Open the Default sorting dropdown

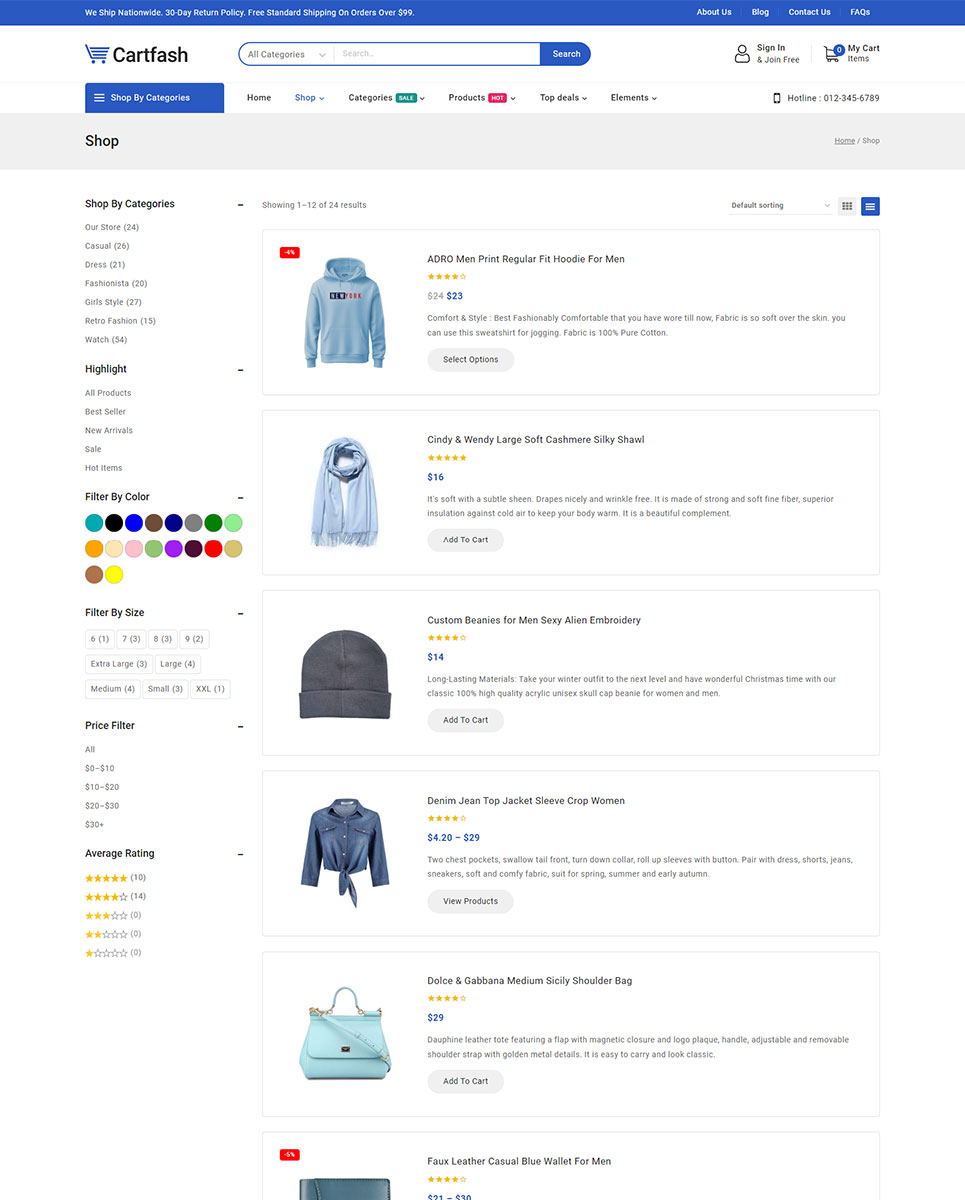[780, 206]
